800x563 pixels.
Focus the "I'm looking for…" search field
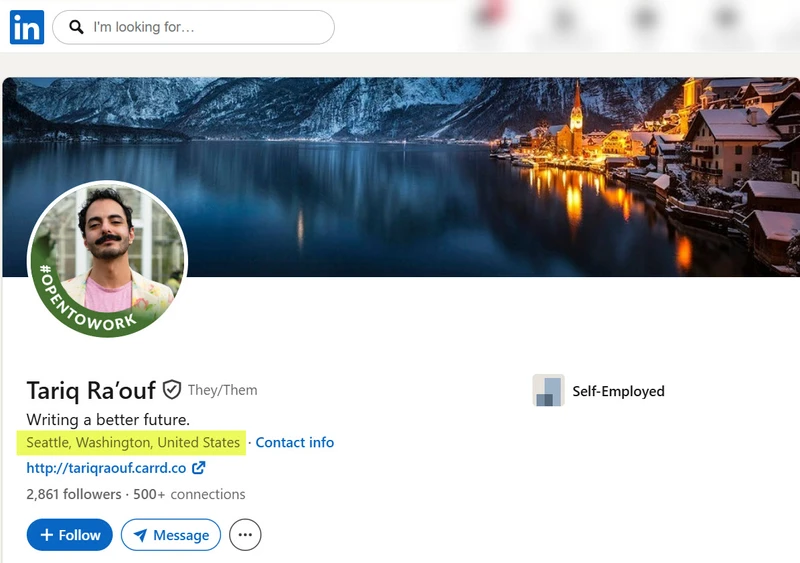coord(193,27)
